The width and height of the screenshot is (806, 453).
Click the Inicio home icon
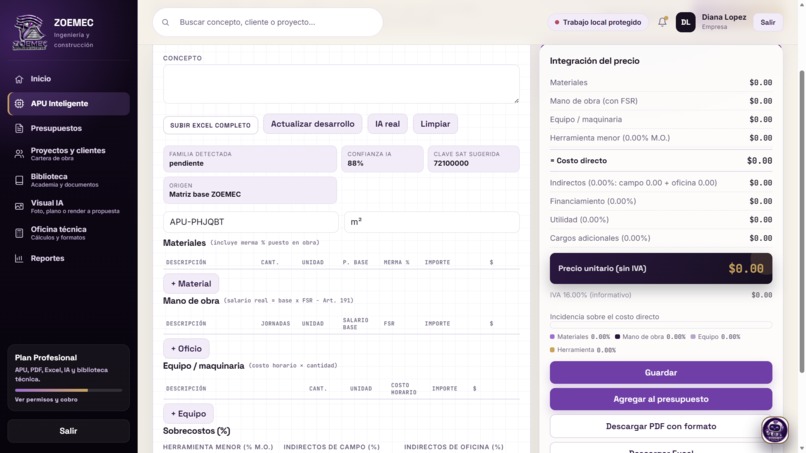tap(19, 79)
